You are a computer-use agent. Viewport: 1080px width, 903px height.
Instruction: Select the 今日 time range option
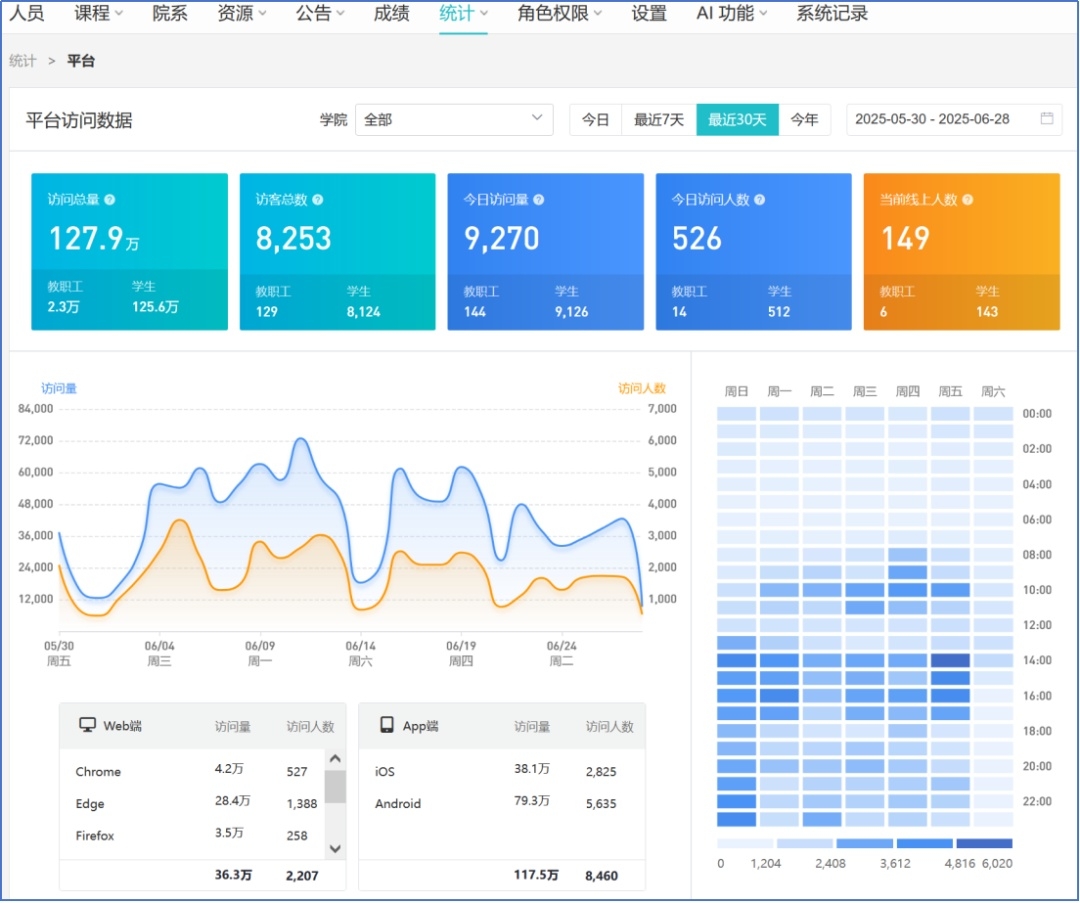pos(596,120)
